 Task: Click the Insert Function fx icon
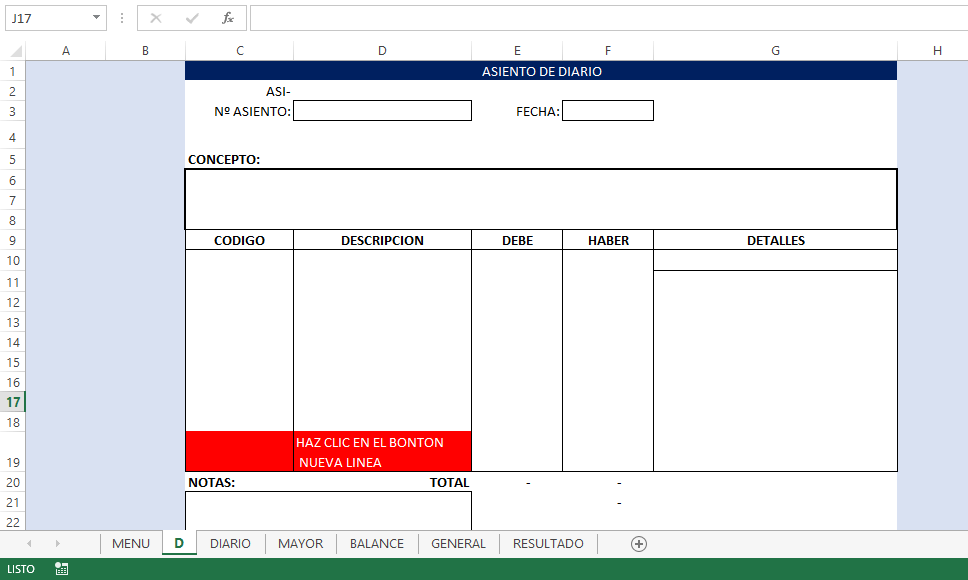pos(228,18)
